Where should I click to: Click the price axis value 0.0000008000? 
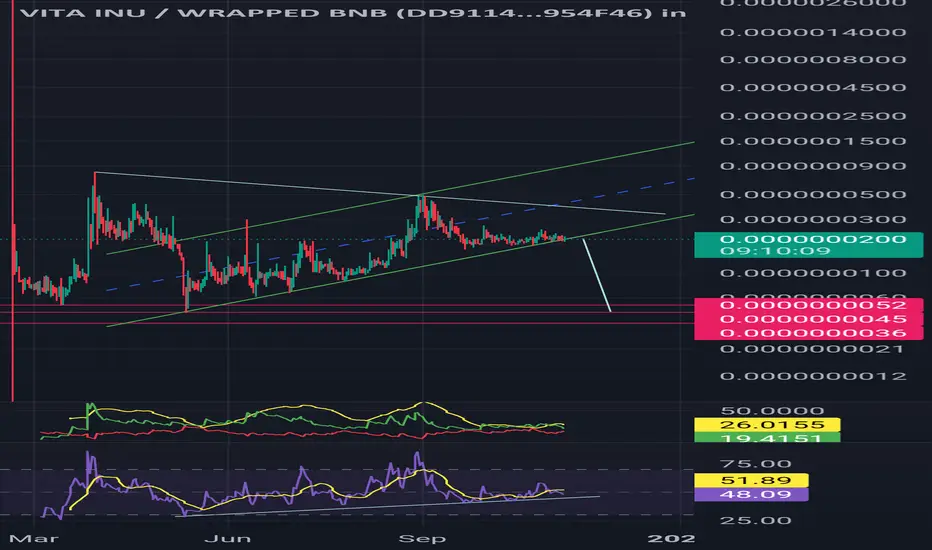tap(813, 59)
